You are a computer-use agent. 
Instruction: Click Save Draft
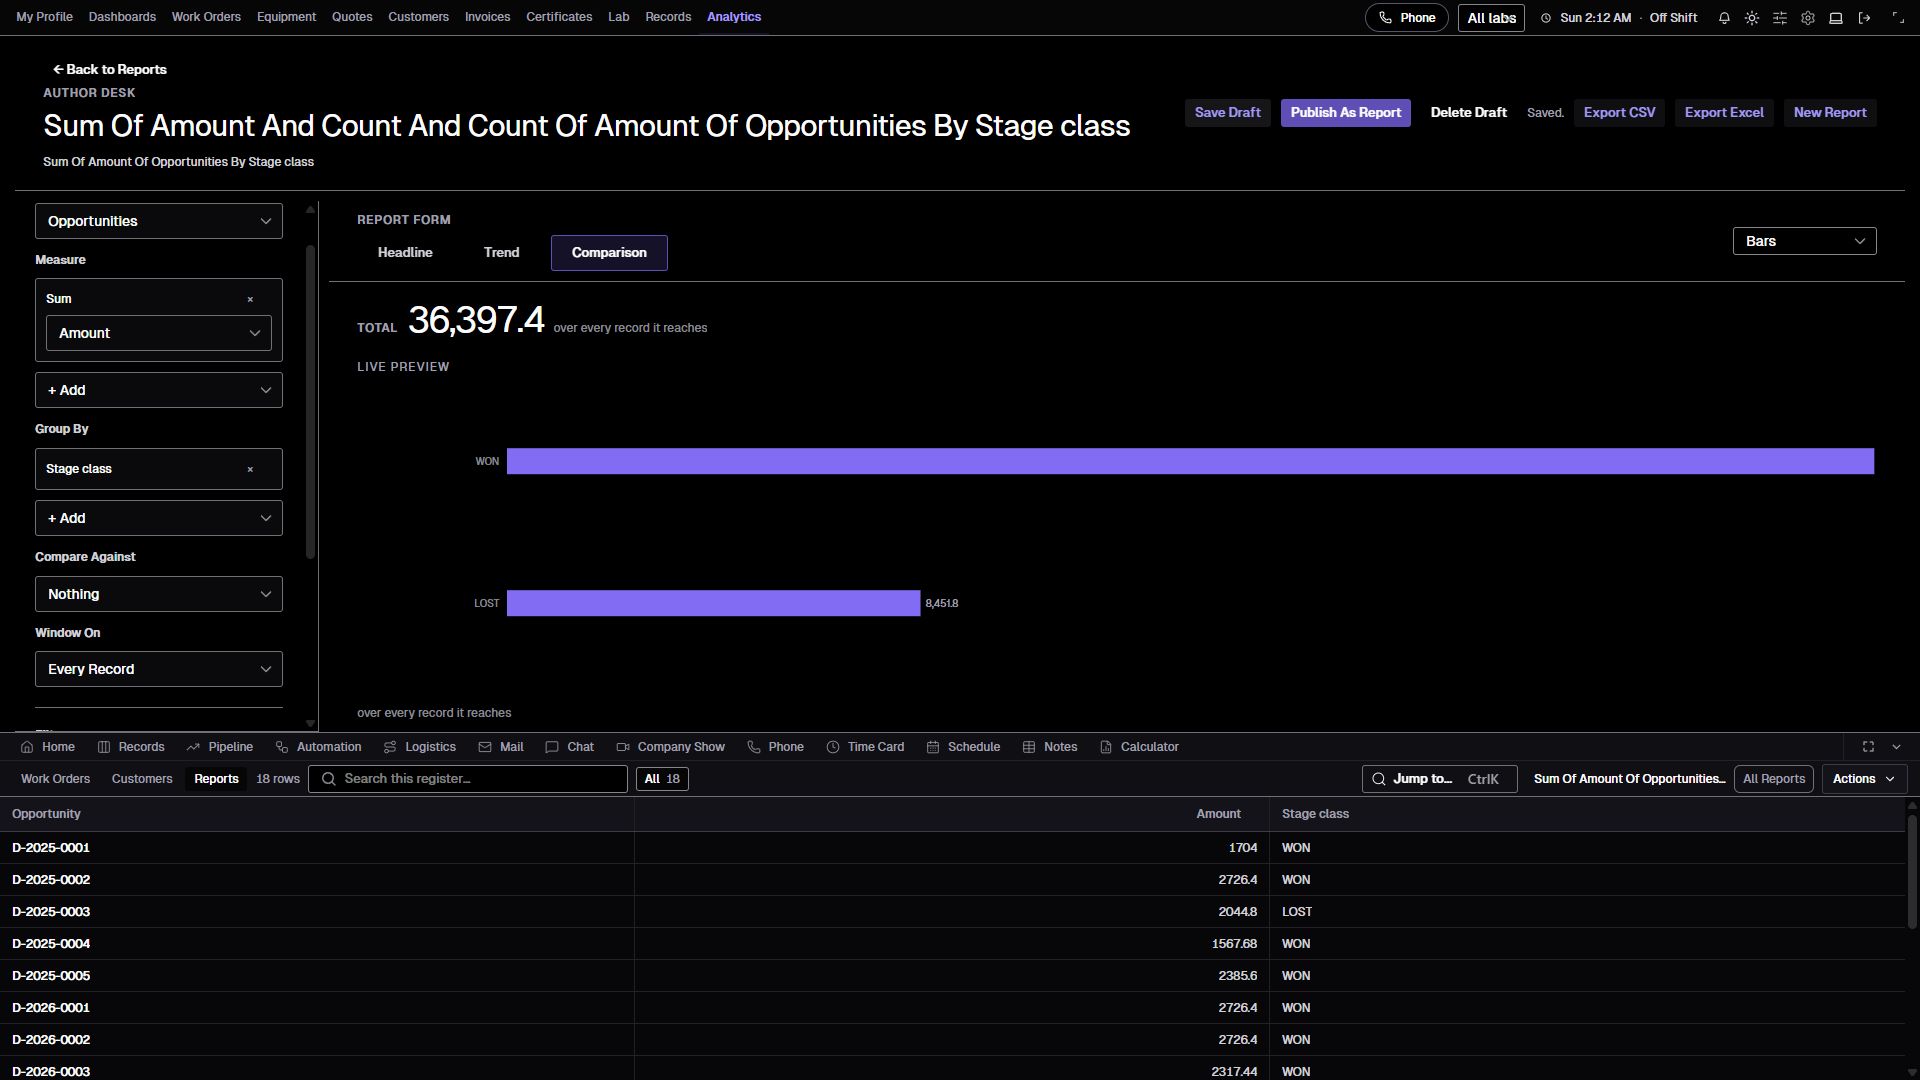tap(1227, 113)
